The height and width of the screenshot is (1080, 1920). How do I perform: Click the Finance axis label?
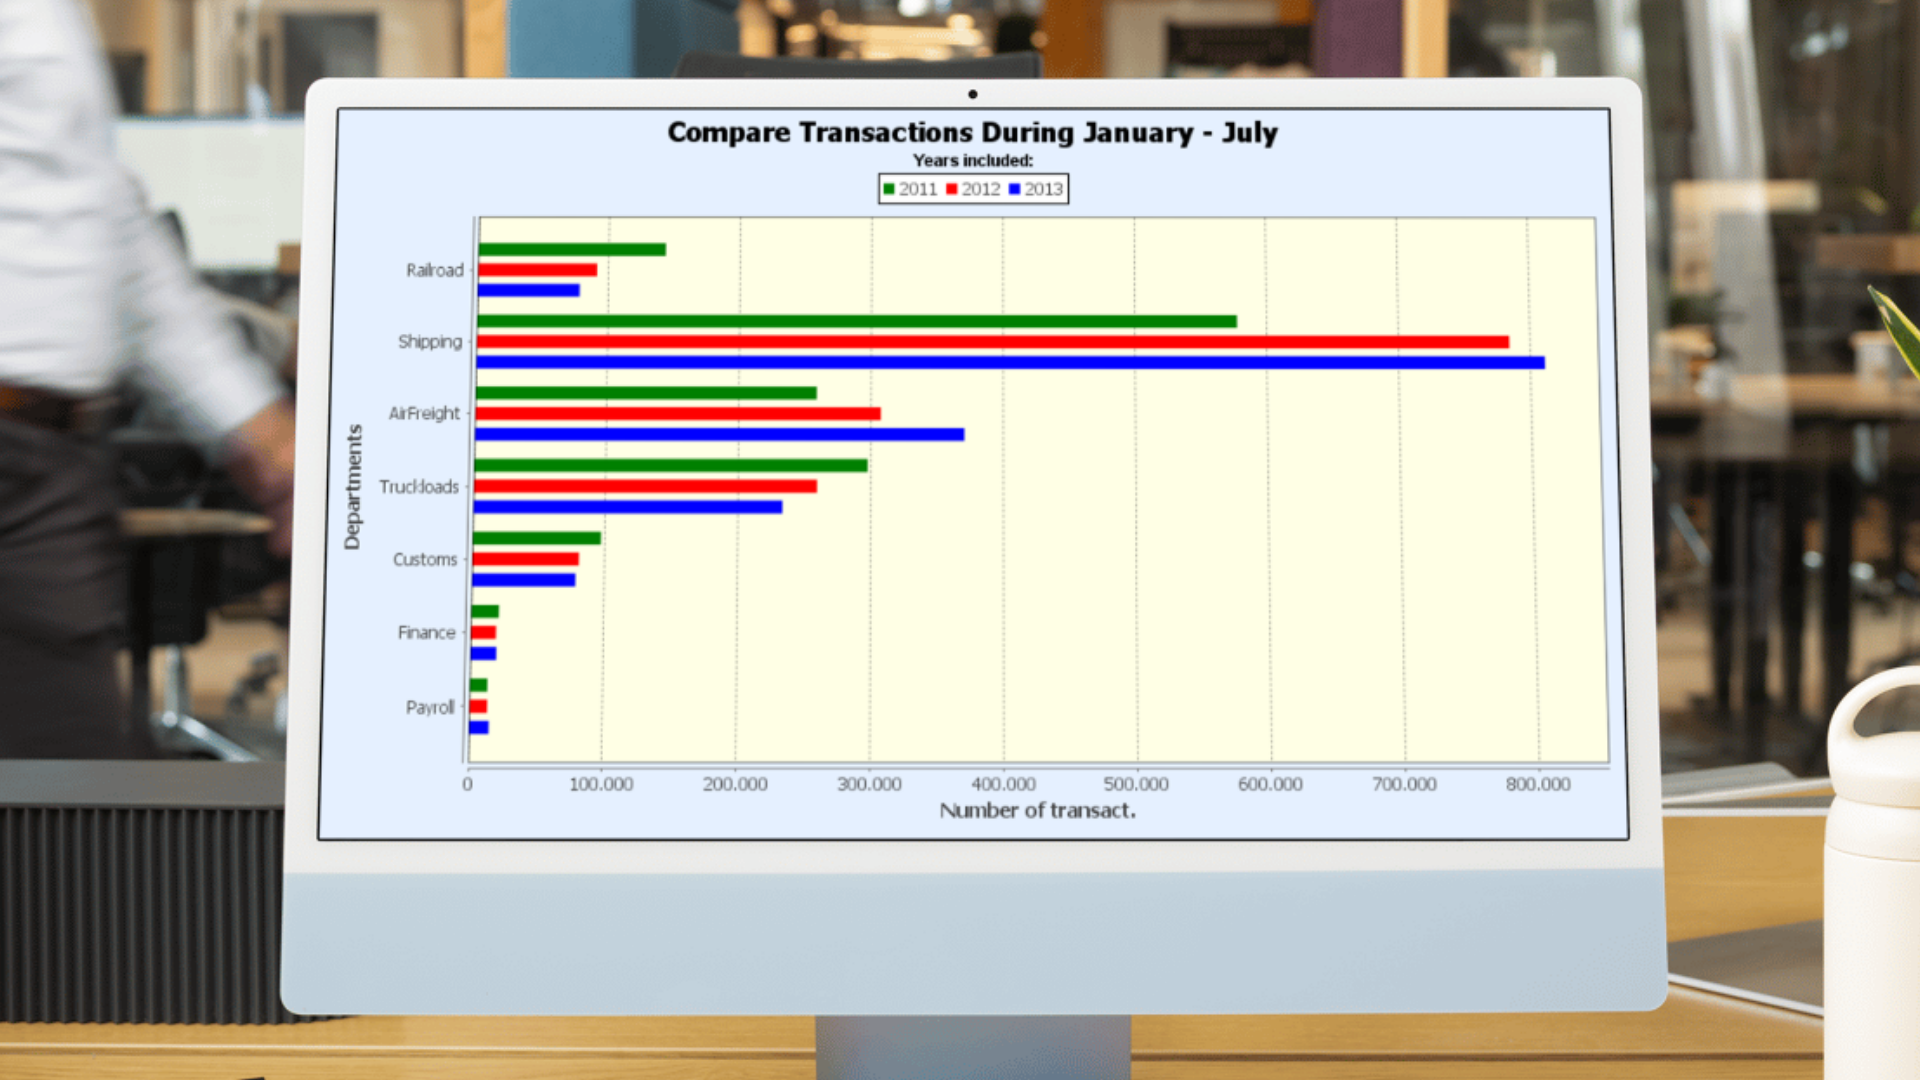point(426,633)
